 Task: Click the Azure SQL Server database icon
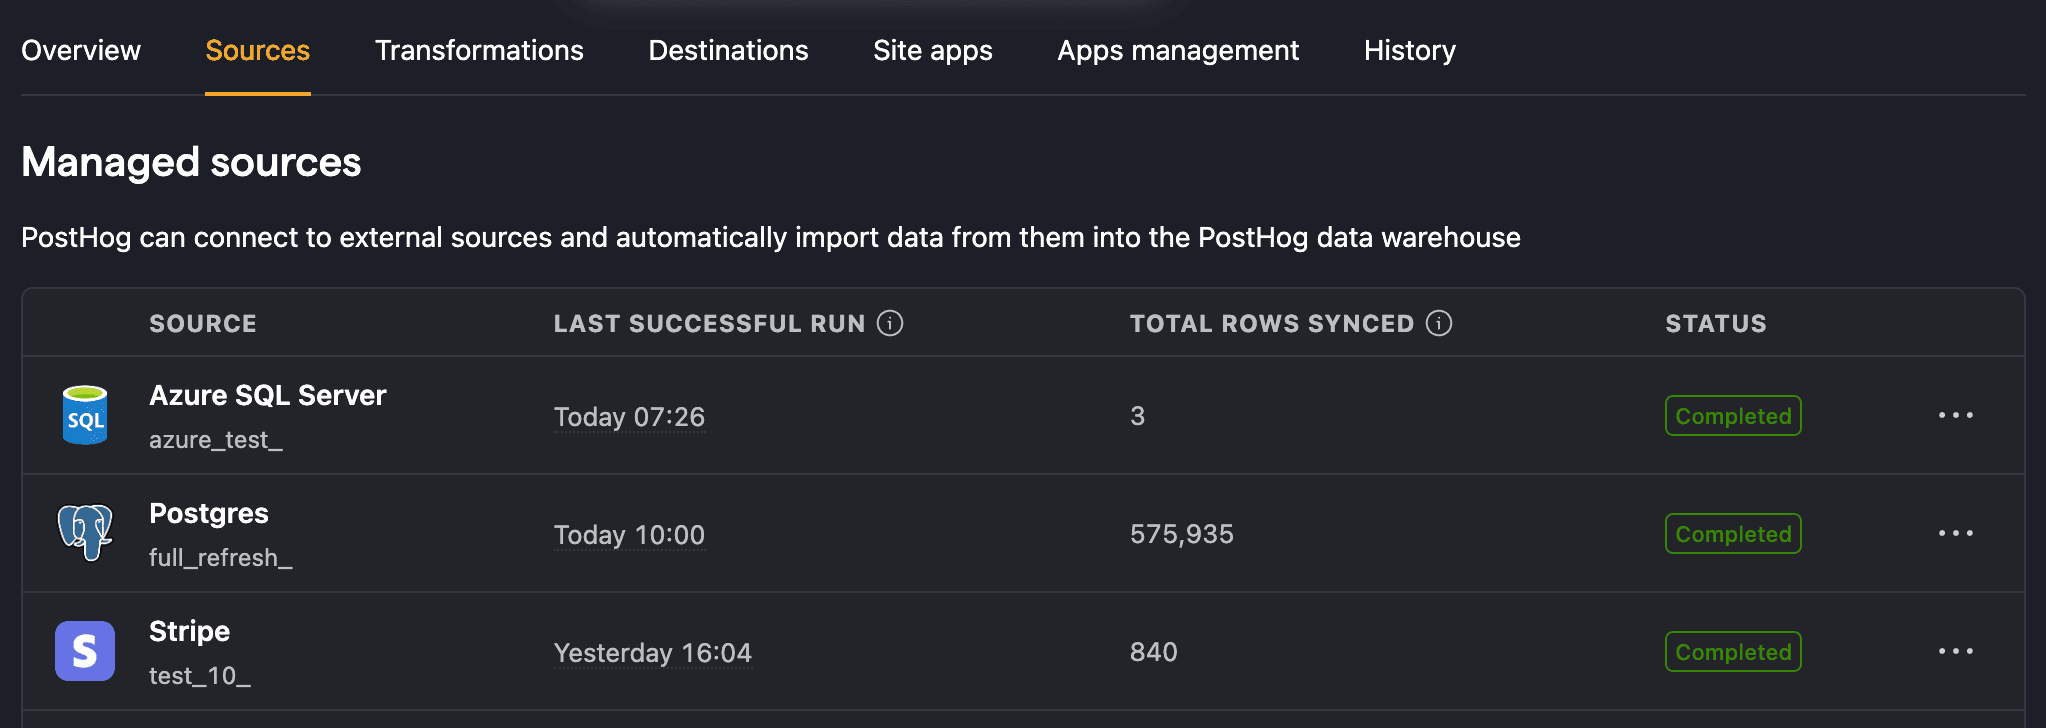pos(85,415)
